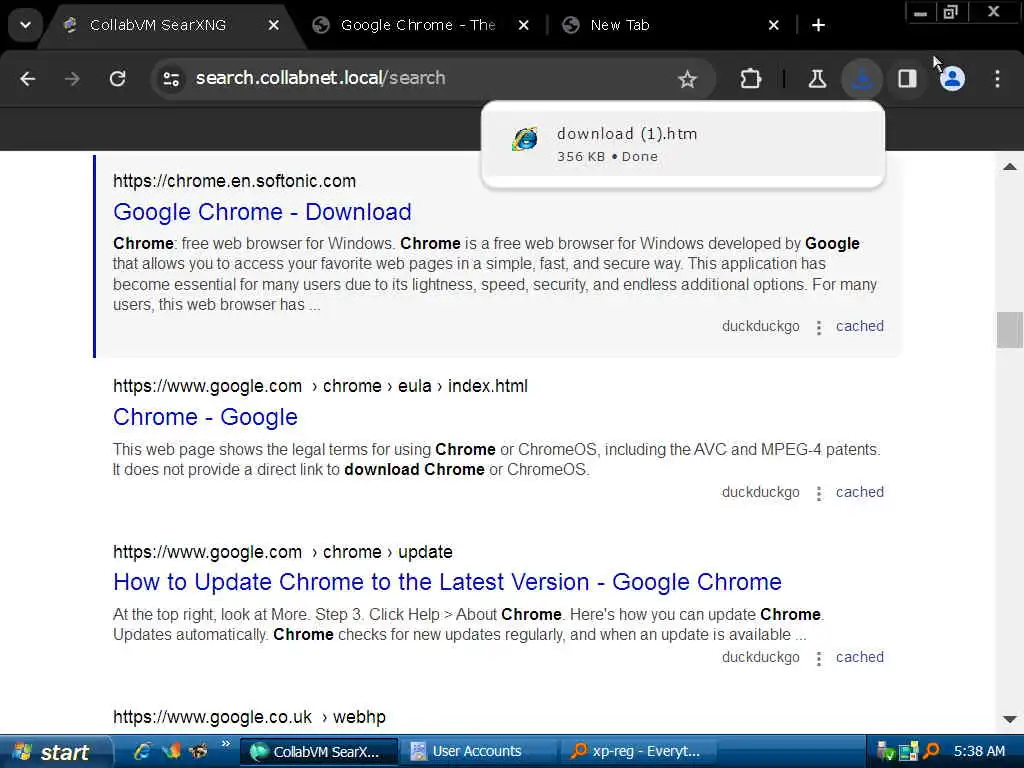Click the Internet Explorer file icon in downloads
The width and height of the screenshot is (1024, 768).
tap(525, 139)
